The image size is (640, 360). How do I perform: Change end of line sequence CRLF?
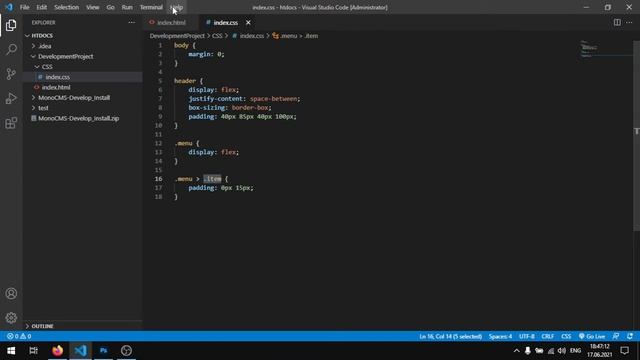[x=548, y=336]
